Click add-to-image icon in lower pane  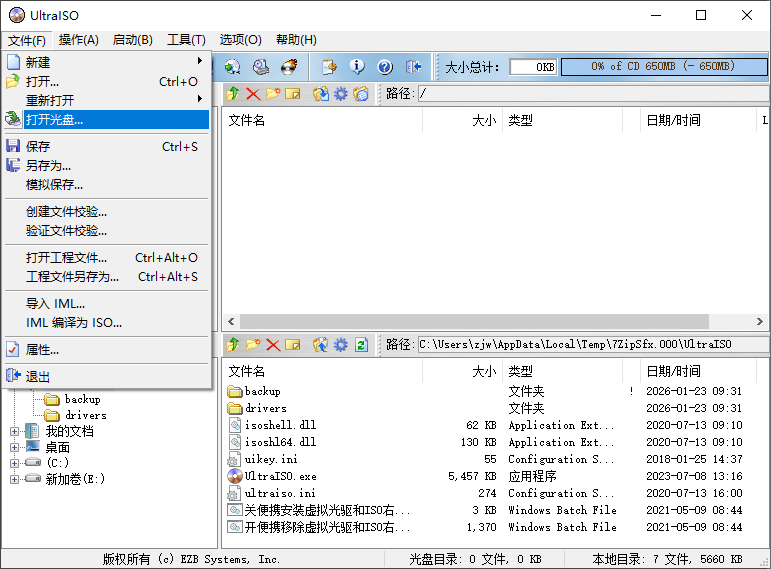pyautogui.click(x=321, y=345)
